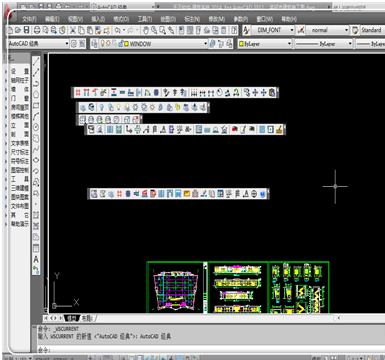Open the 格式(O) menu
The image size is (385, 360).
pyautogui.click(x=121, y=19)
